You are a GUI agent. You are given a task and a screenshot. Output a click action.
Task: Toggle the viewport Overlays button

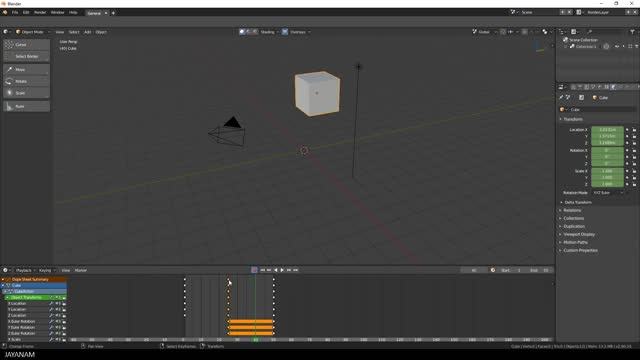(285, 32)
